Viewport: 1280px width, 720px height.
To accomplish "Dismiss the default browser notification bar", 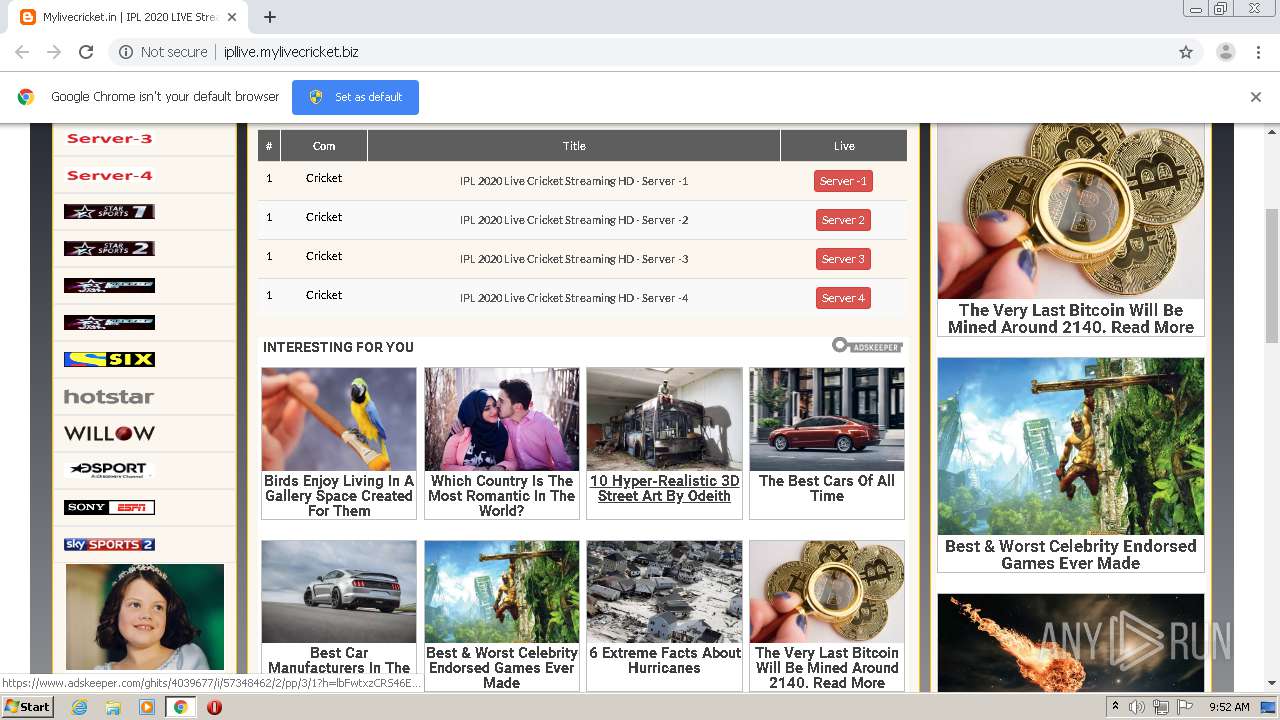I will point(1256,97).
